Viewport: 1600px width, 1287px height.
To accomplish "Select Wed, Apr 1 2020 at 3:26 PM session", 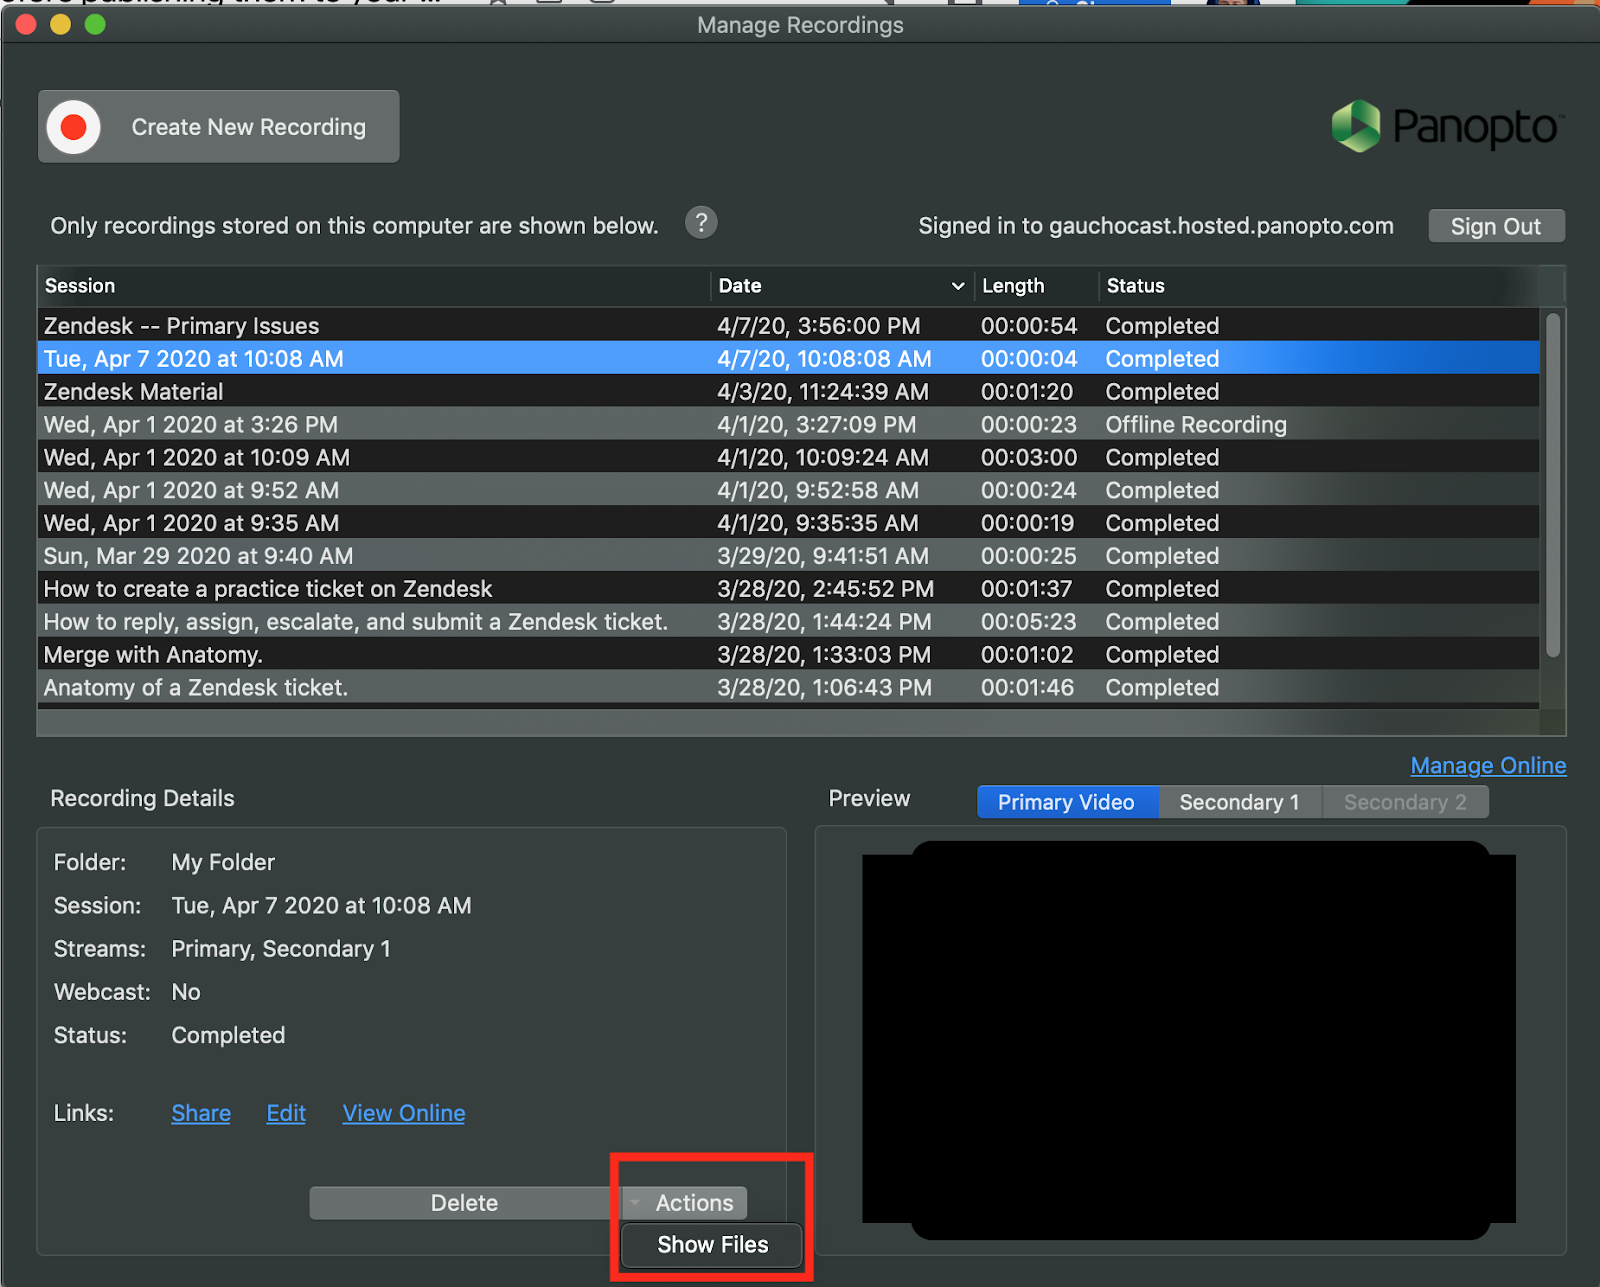I will click(x=788, y=424).
